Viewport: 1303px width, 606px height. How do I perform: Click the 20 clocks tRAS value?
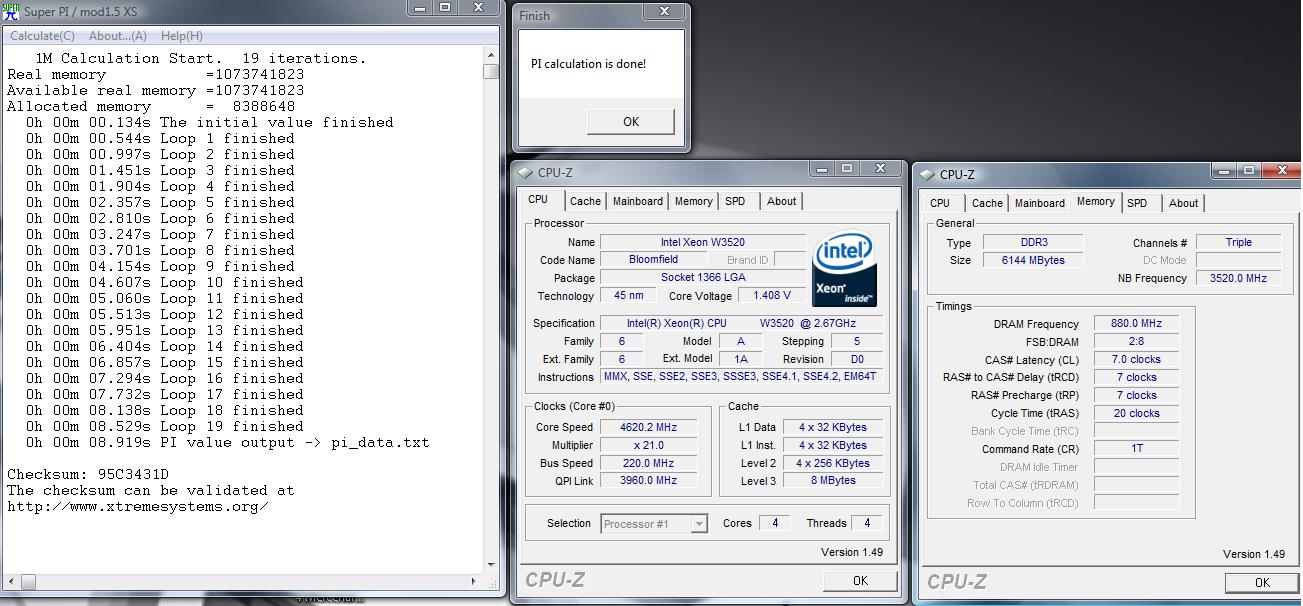pyautogui.click(x=1136, y=413)
